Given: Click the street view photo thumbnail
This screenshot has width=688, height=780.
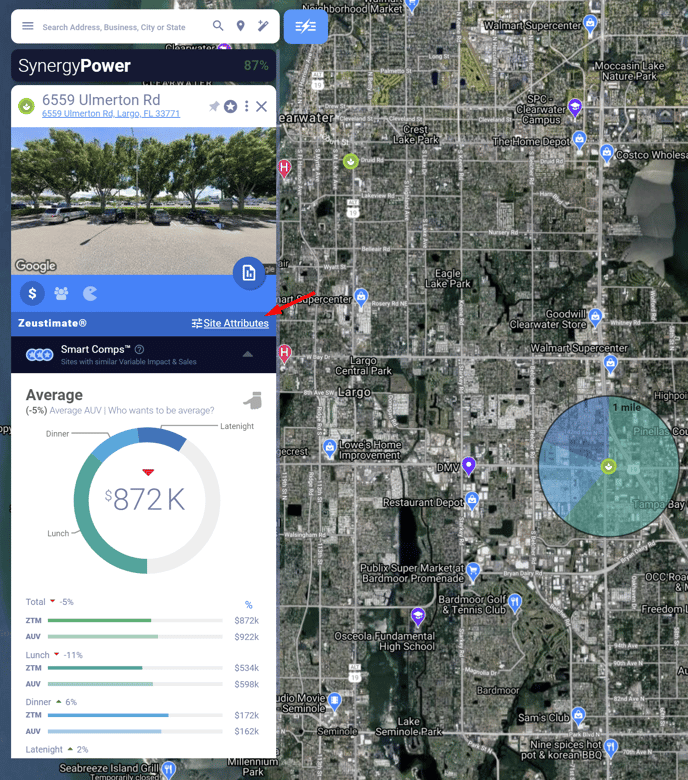Looking at the screenshot, I should (x=143, y=201).
